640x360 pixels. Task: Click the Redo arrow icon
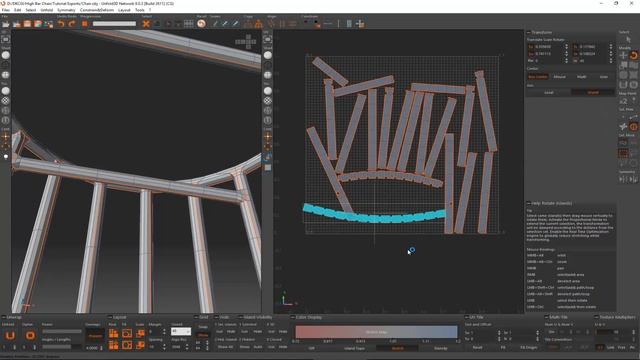click(x=72, y=24)
